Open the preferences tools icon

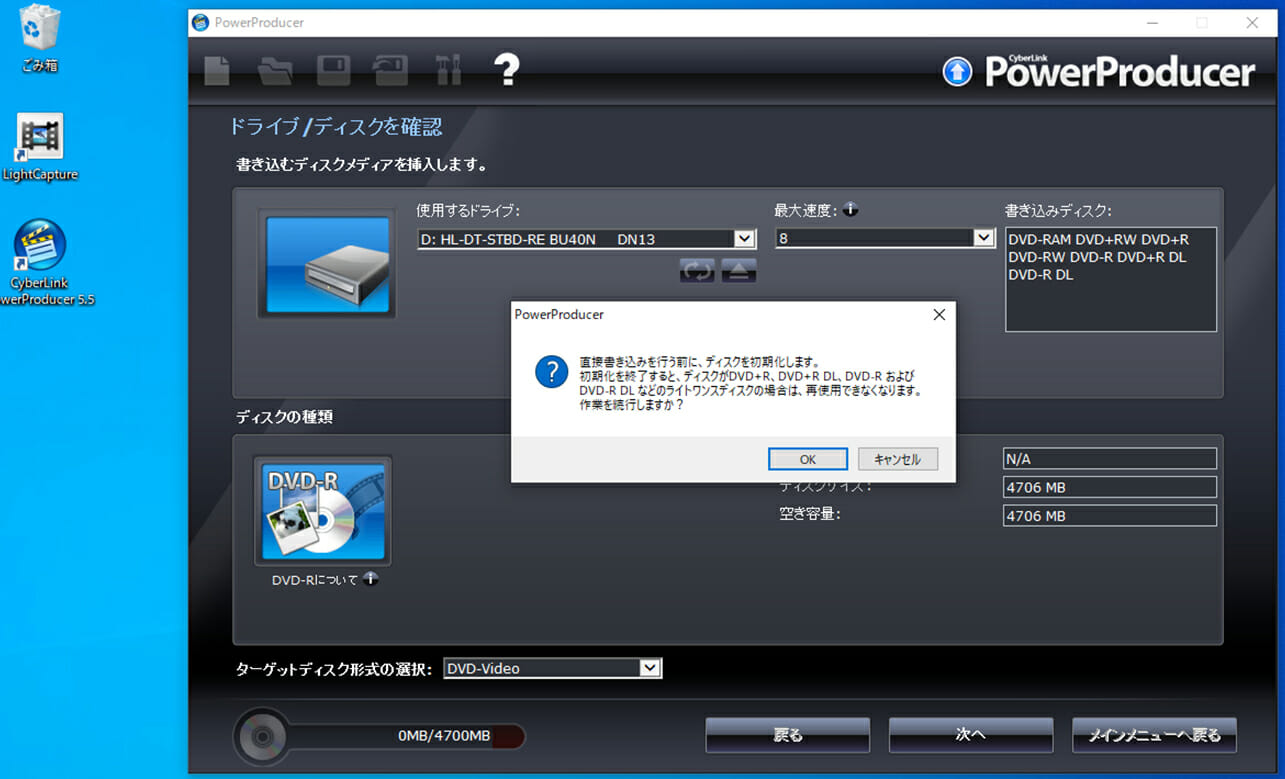pyautogui.click(x=448, y=71)
